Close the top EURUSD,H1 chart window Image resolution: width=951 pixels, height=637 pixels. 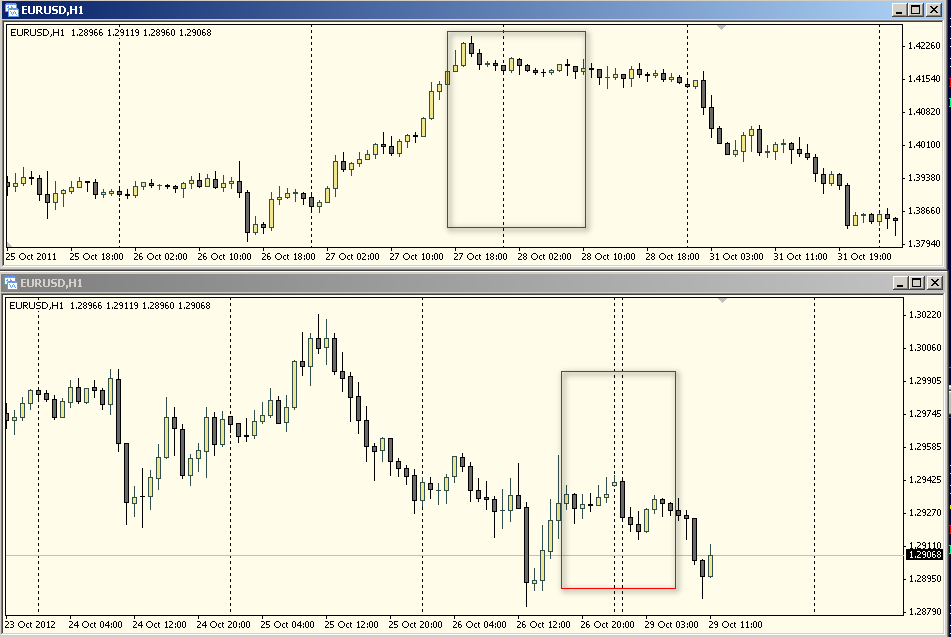click(934, 10)
